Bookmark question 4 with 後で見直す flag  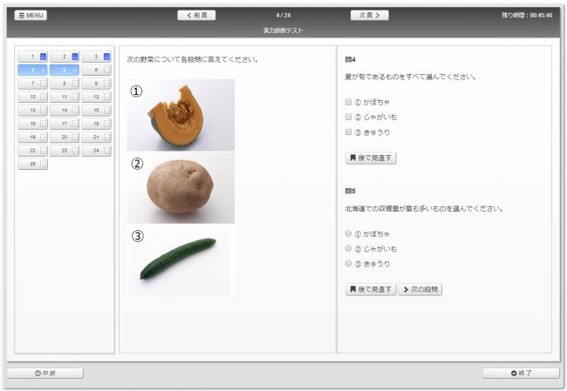(371, 158)
